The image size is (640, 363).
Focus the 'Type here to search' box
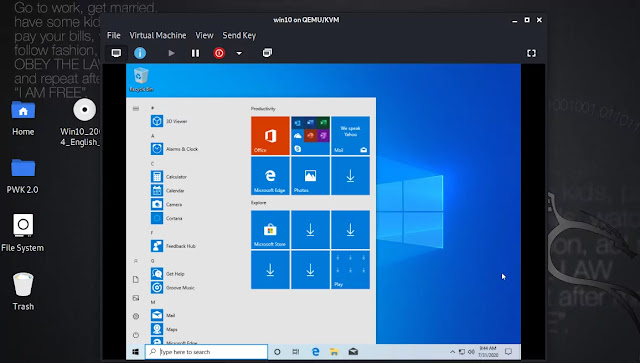(207, 352)
